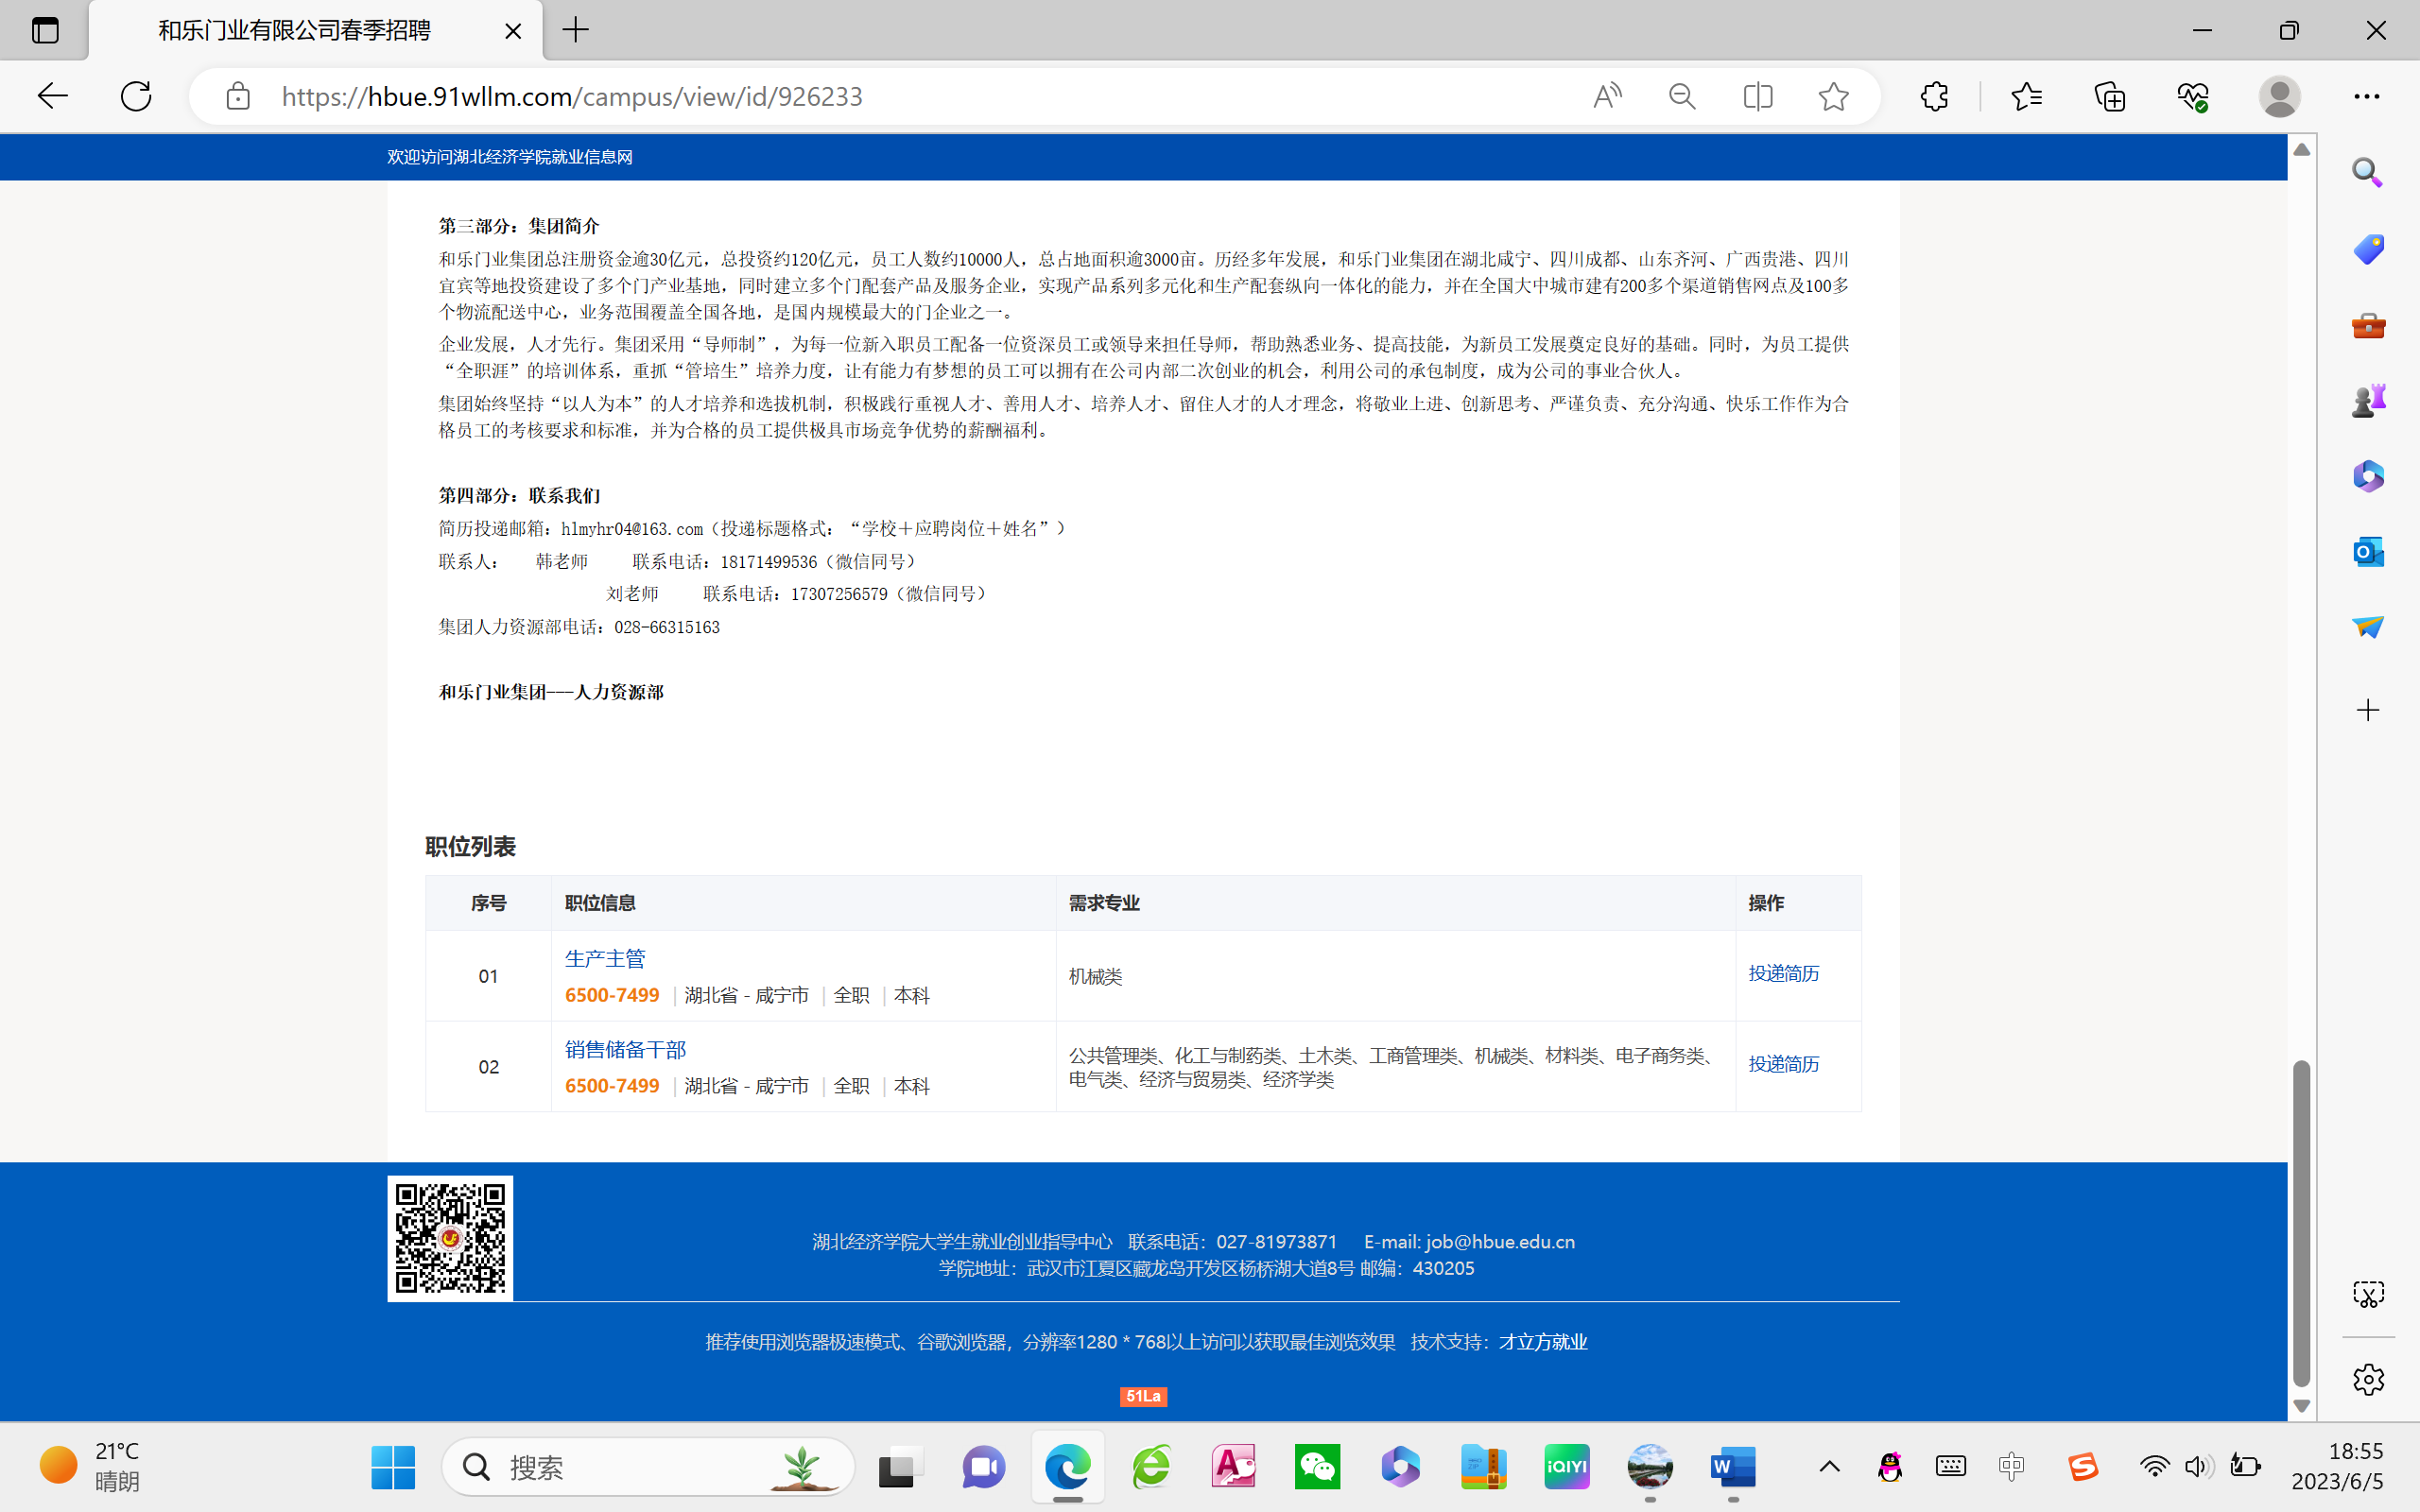The image size is (2420, 1512).
Task: Click the refresh page button
Action: pos(136,96)
